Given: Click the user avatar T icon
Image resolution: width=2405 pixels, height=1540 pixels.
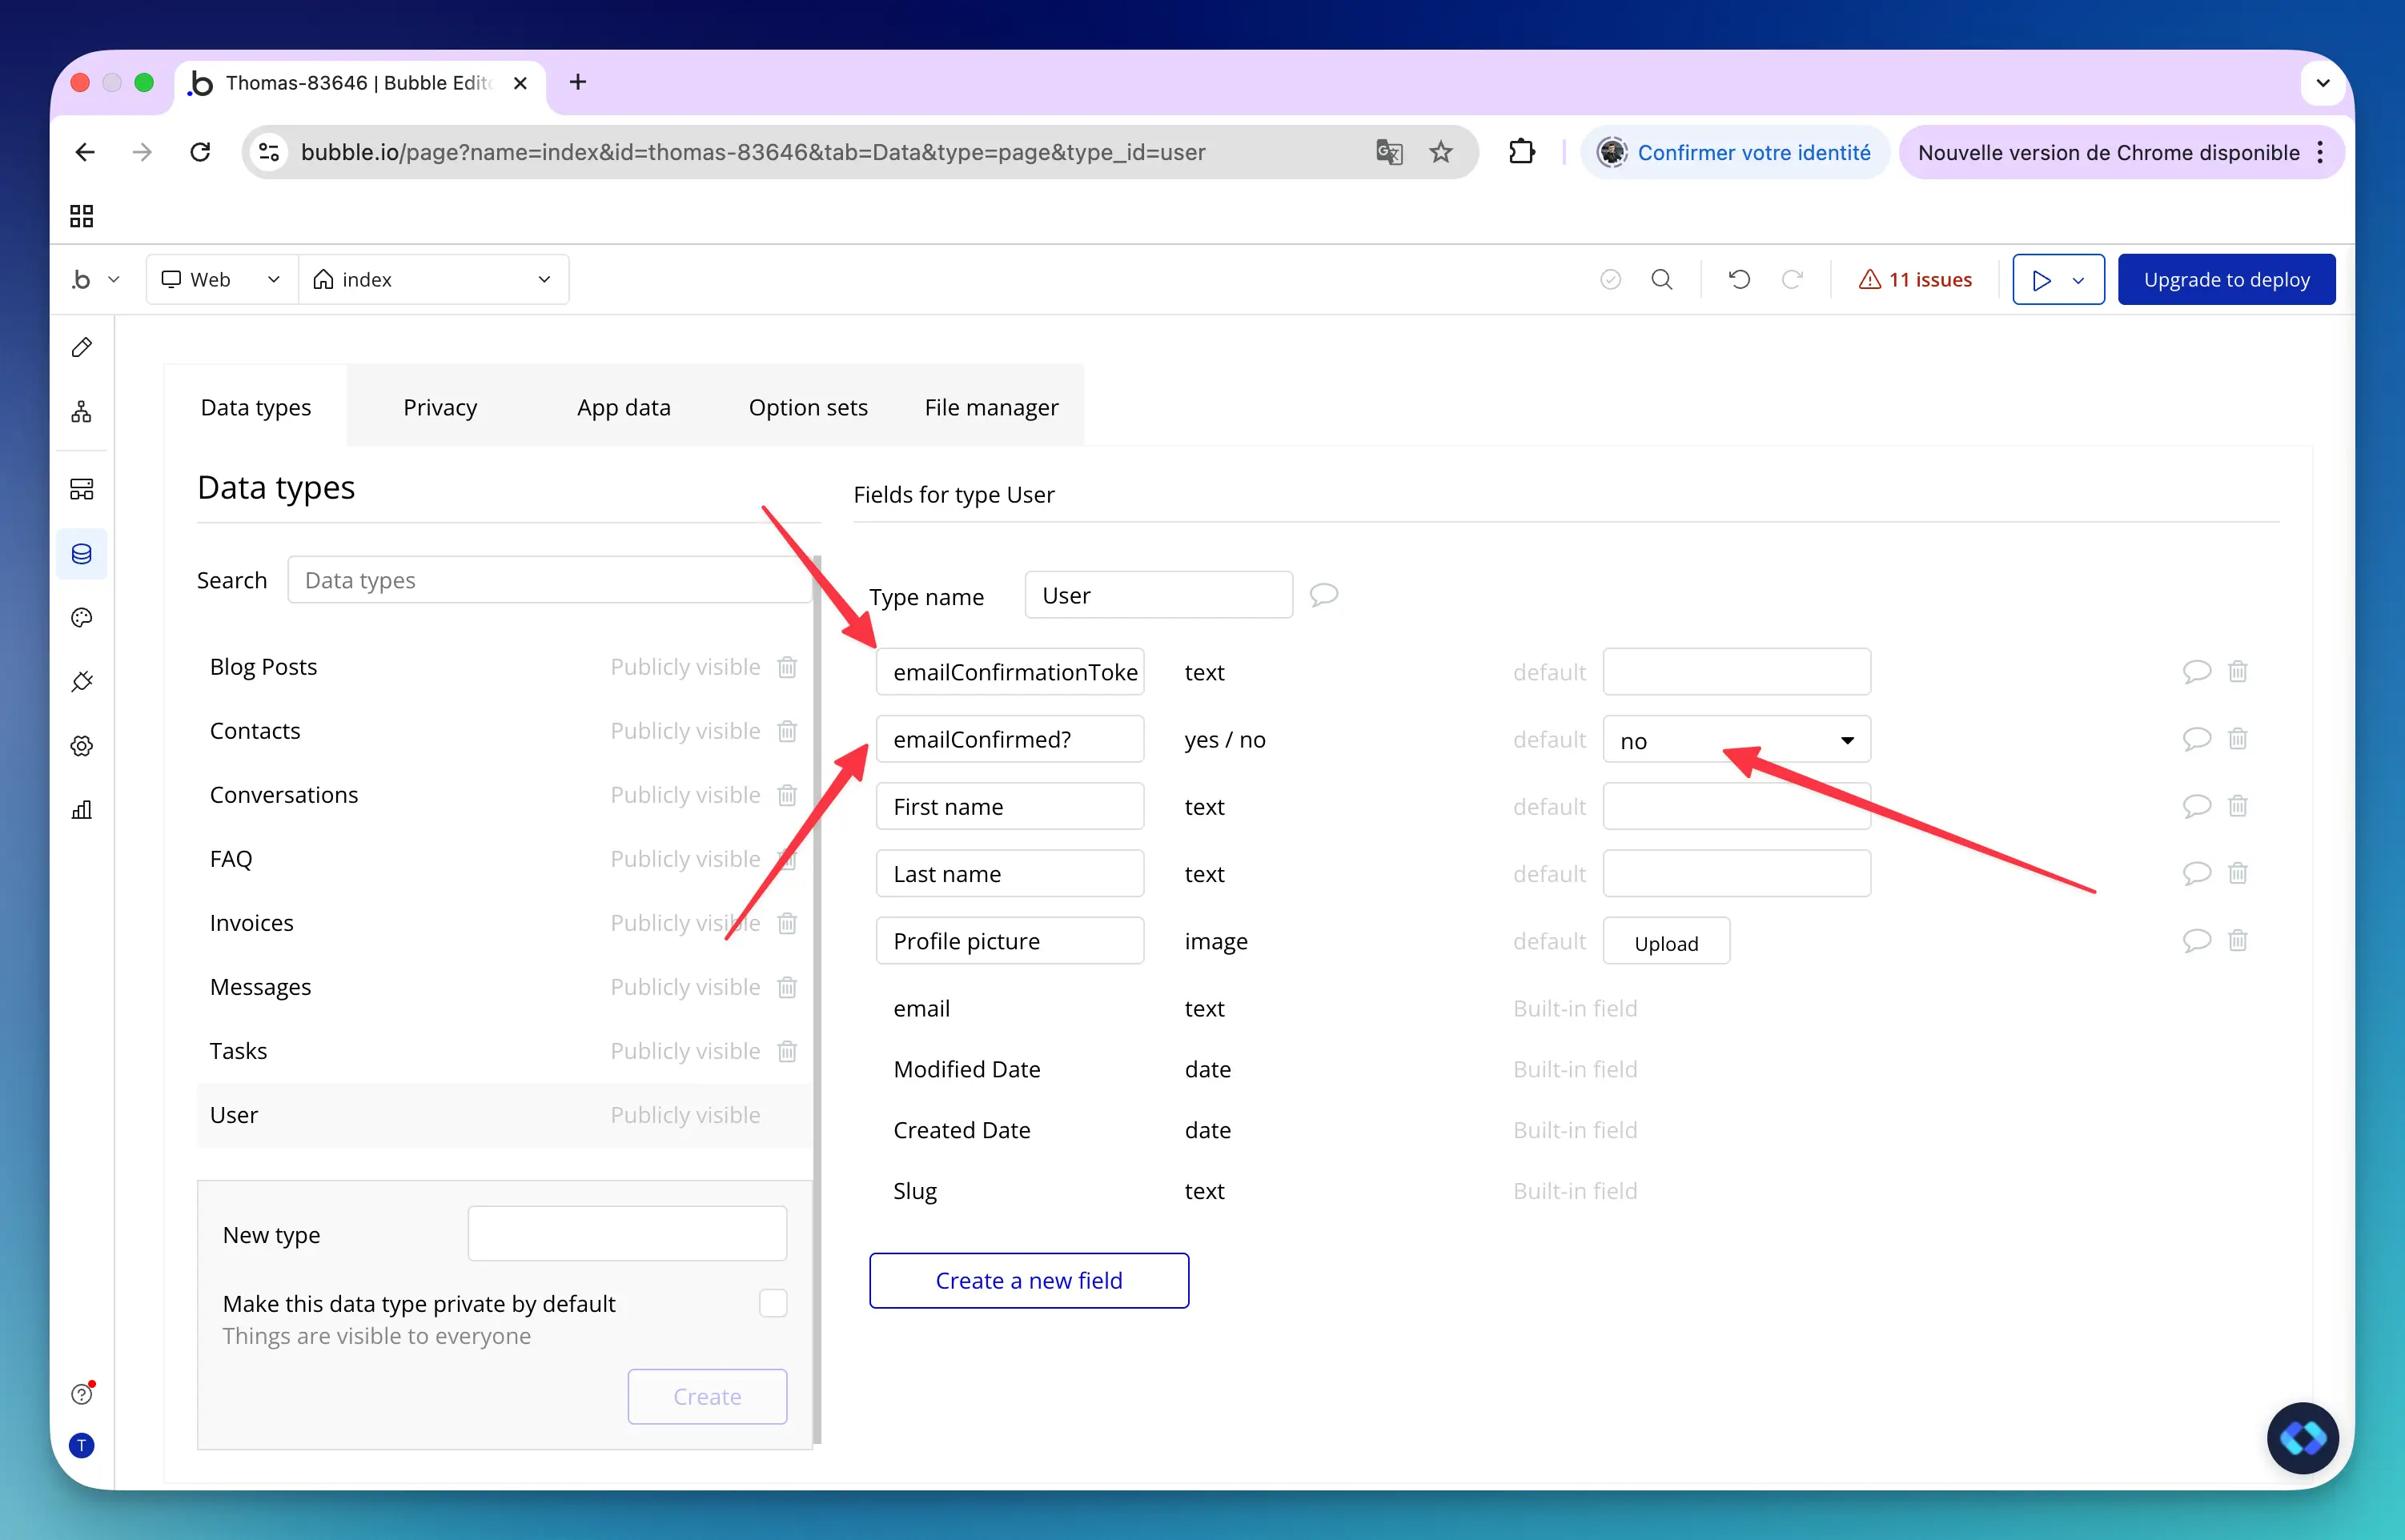Looking at the screenshot, I should click(82, 1445).
